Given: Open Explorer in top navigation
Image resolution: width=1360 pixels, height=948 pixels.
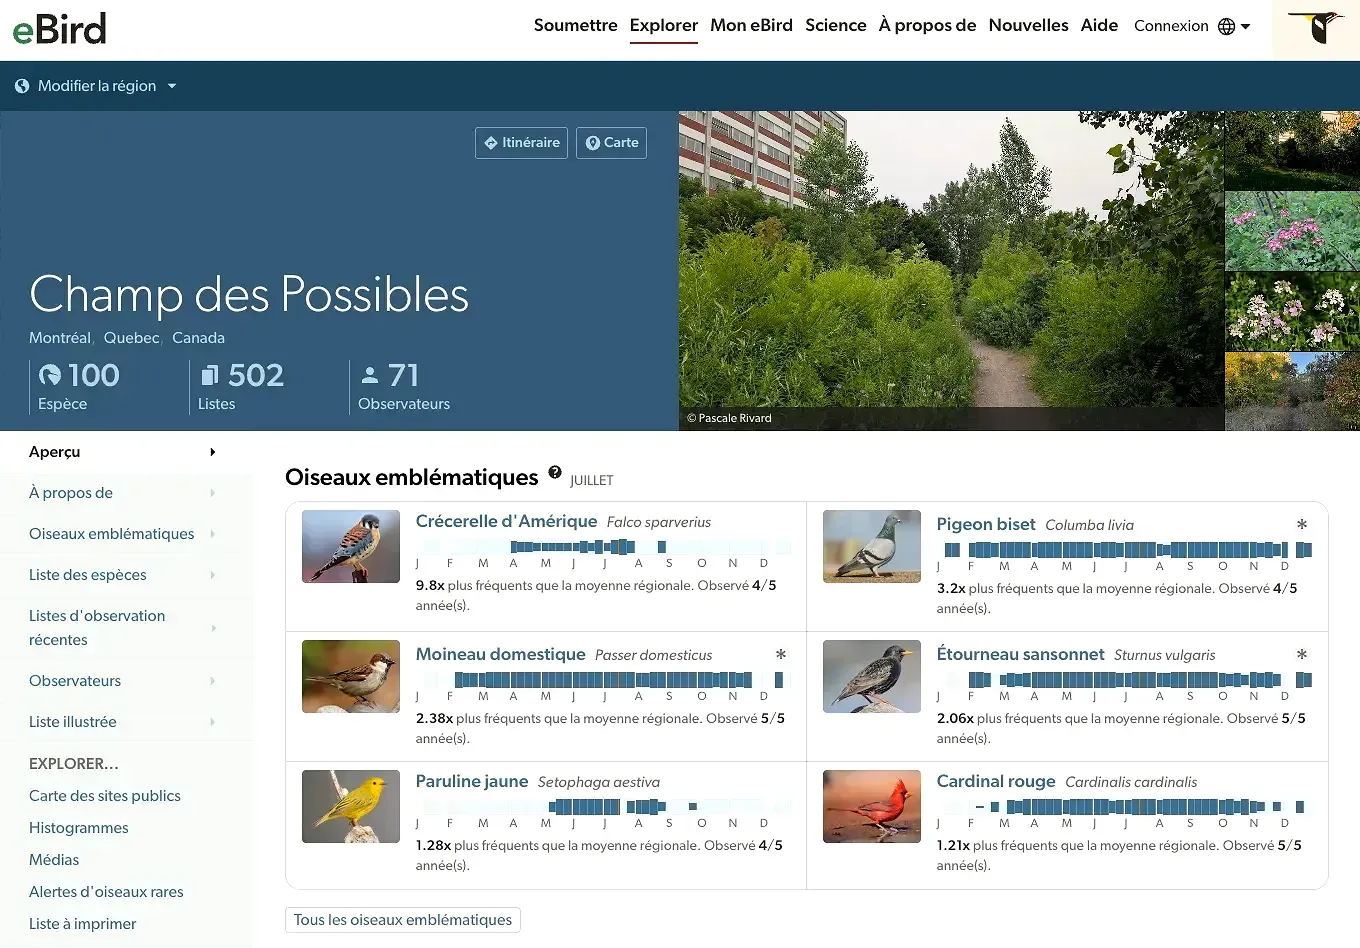Looking at the screenshot, I should coord(664,26).
